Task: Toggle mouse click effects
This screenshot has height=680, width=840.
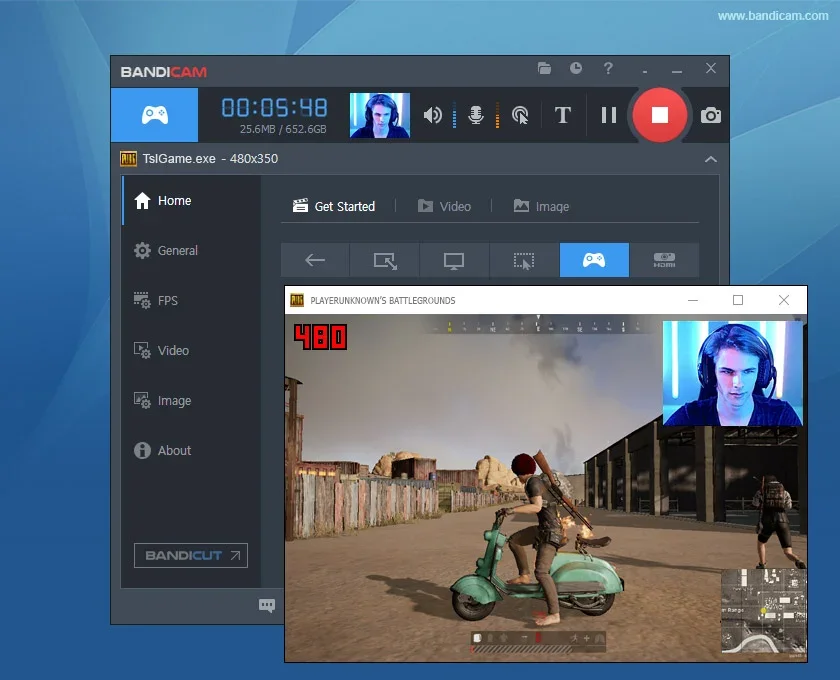Action: pos(519,115)
